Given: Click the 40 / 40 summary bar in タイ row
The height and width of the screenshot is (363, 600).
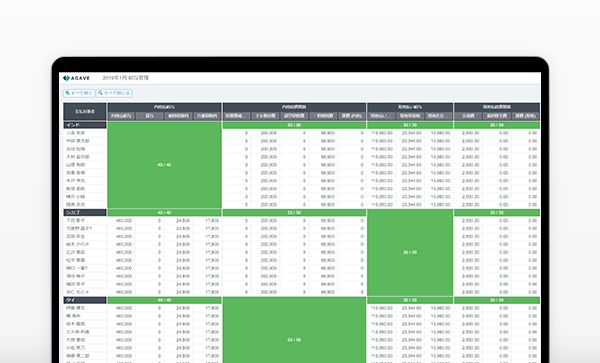Looking at the screenshot, I should tap(165, 300).
